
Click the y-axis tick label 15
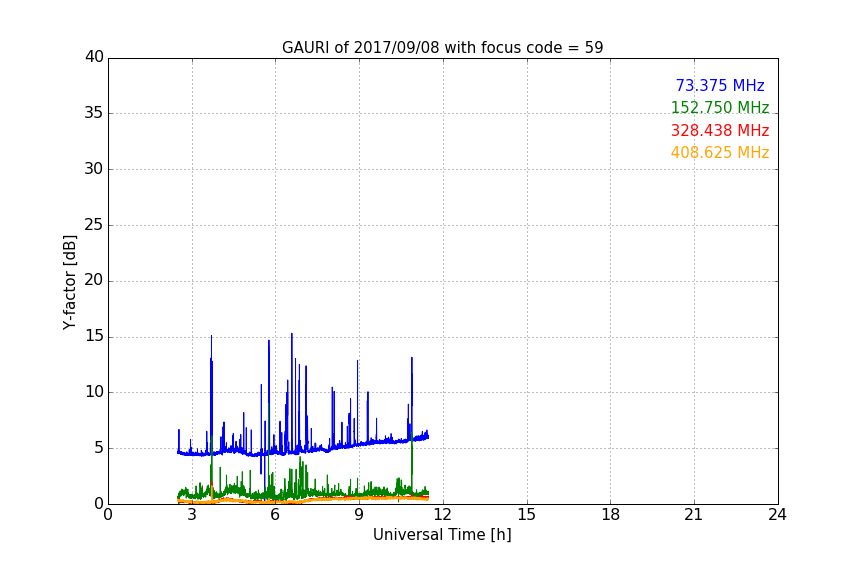(94, 336)
